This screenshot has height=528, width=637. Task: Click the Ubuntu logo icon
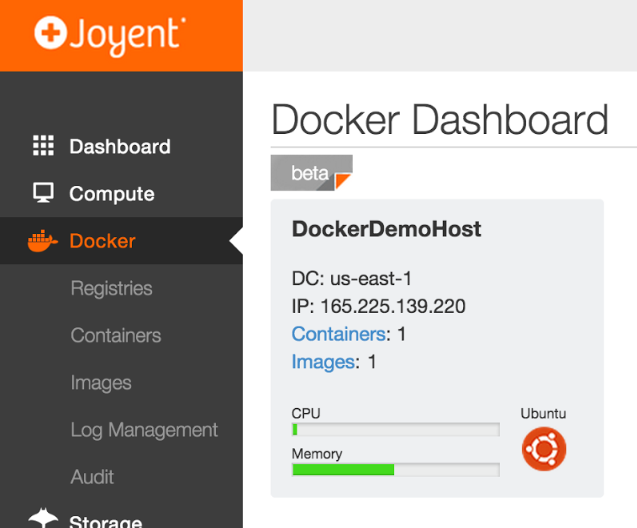tap(544, 449)
